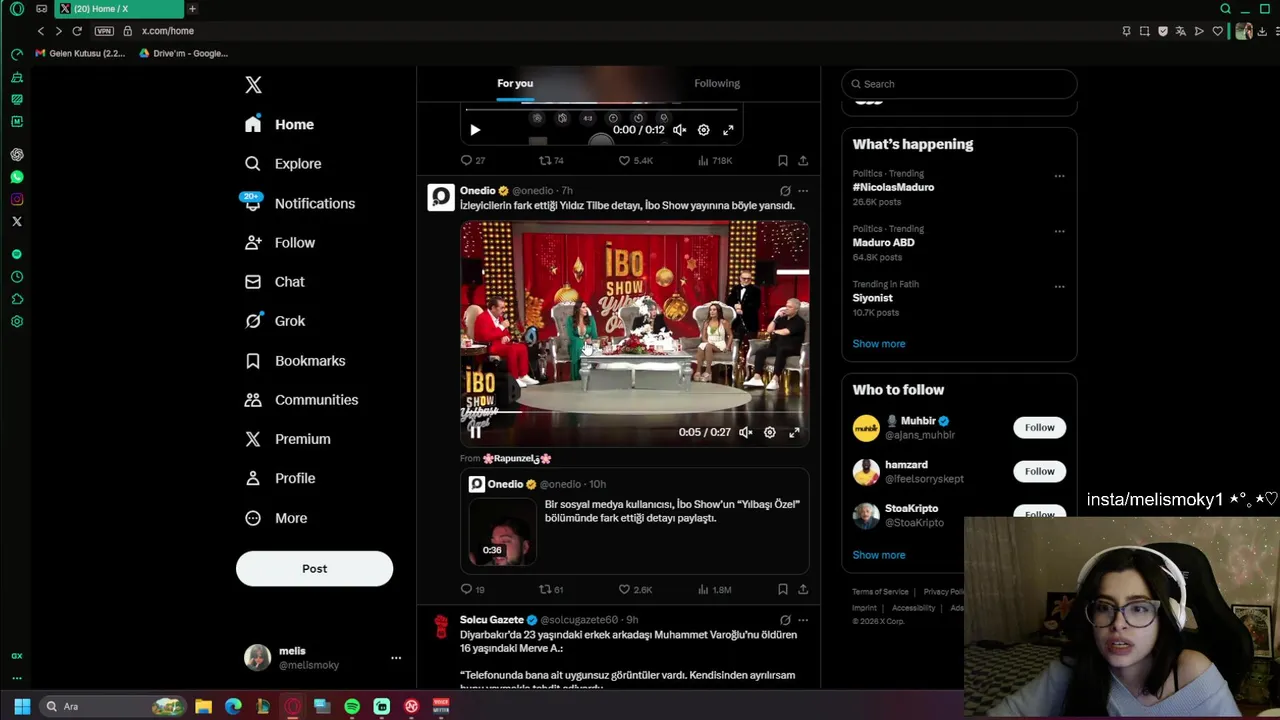
Task: Open Spotify from the Windows taskbar
Action: pos(352,707)
